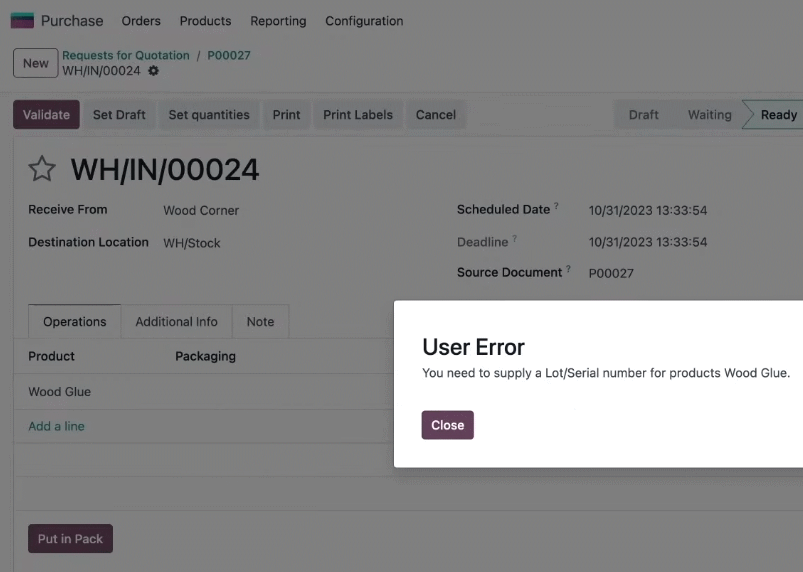Mark record favorite with the star icon
Image resolution: width=803 pixels, height=572 pixels.
(41, 169)
